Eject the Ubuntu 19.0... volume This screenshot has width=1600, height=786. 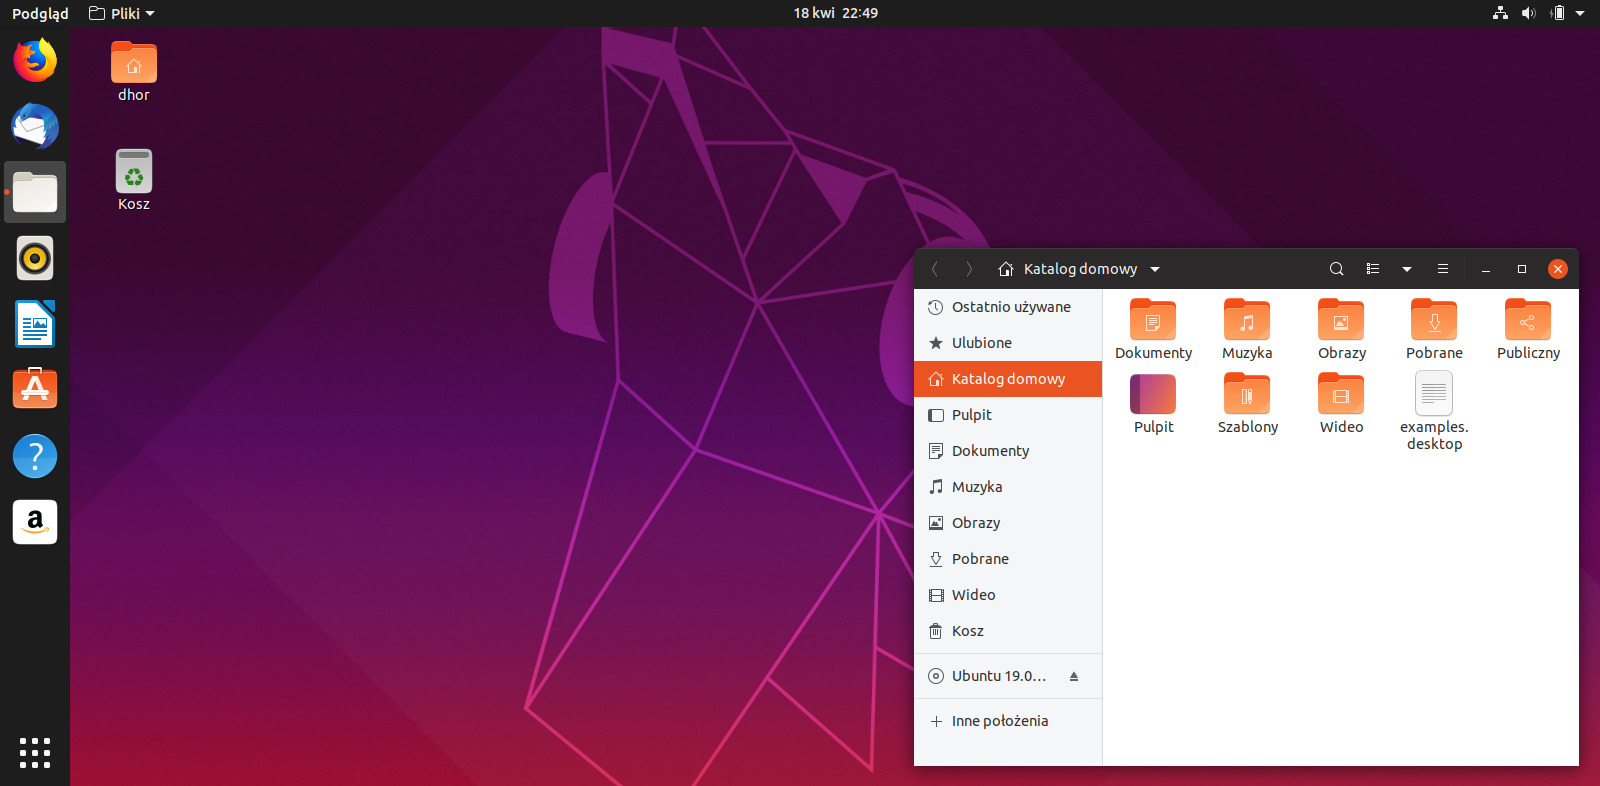coord(1074,676)
